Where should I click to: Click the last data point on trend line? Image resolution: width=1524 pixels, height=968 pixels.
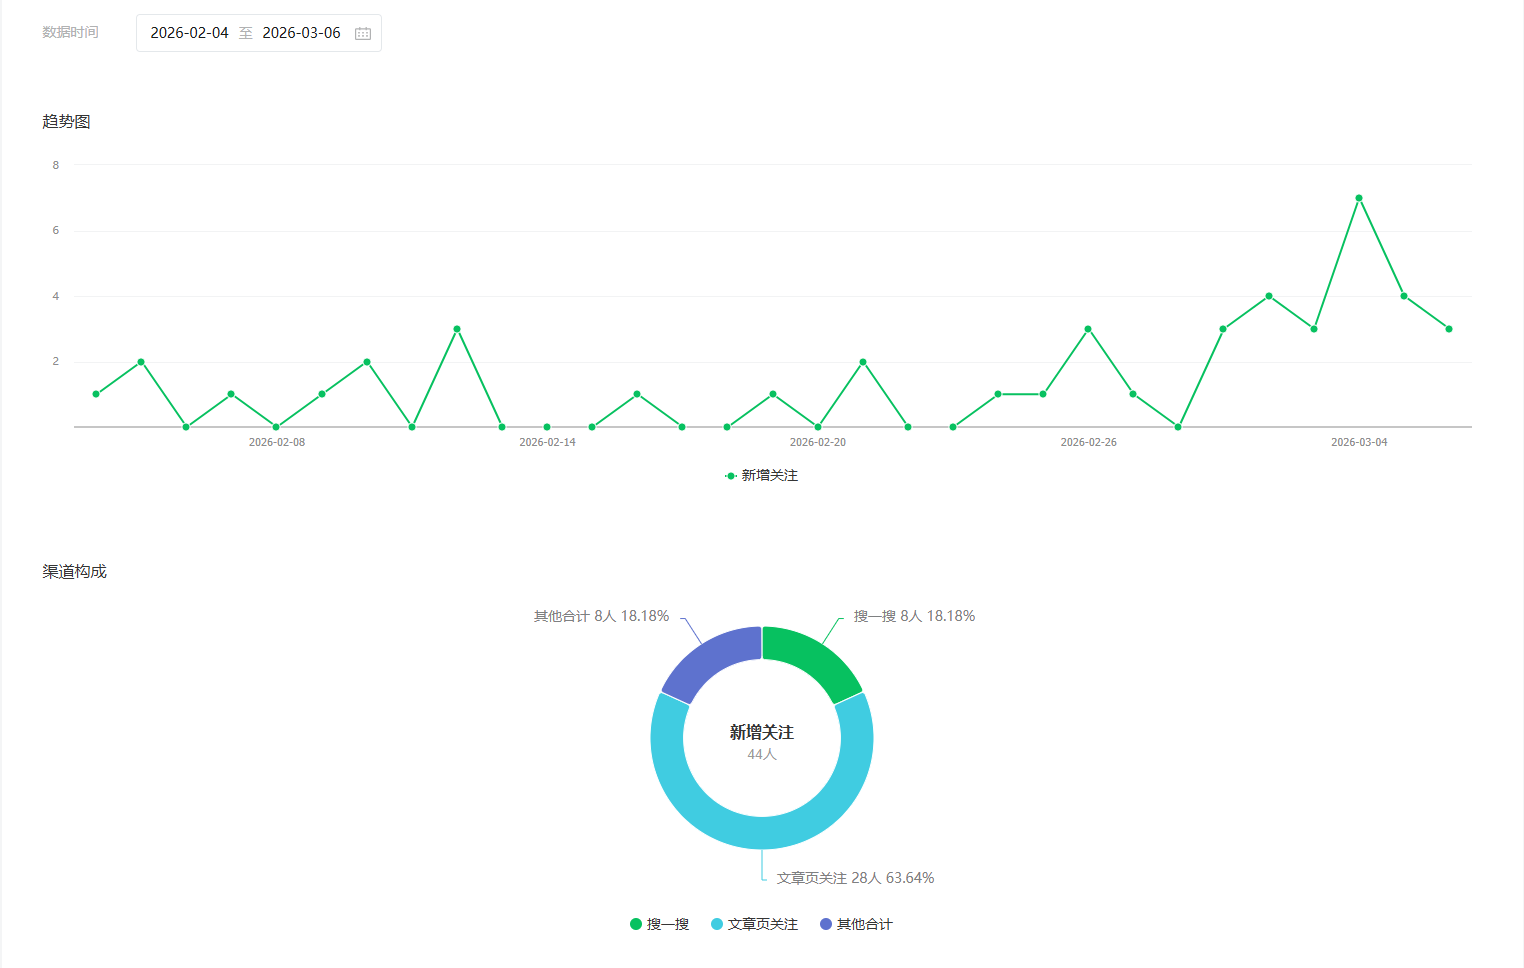1449,329
